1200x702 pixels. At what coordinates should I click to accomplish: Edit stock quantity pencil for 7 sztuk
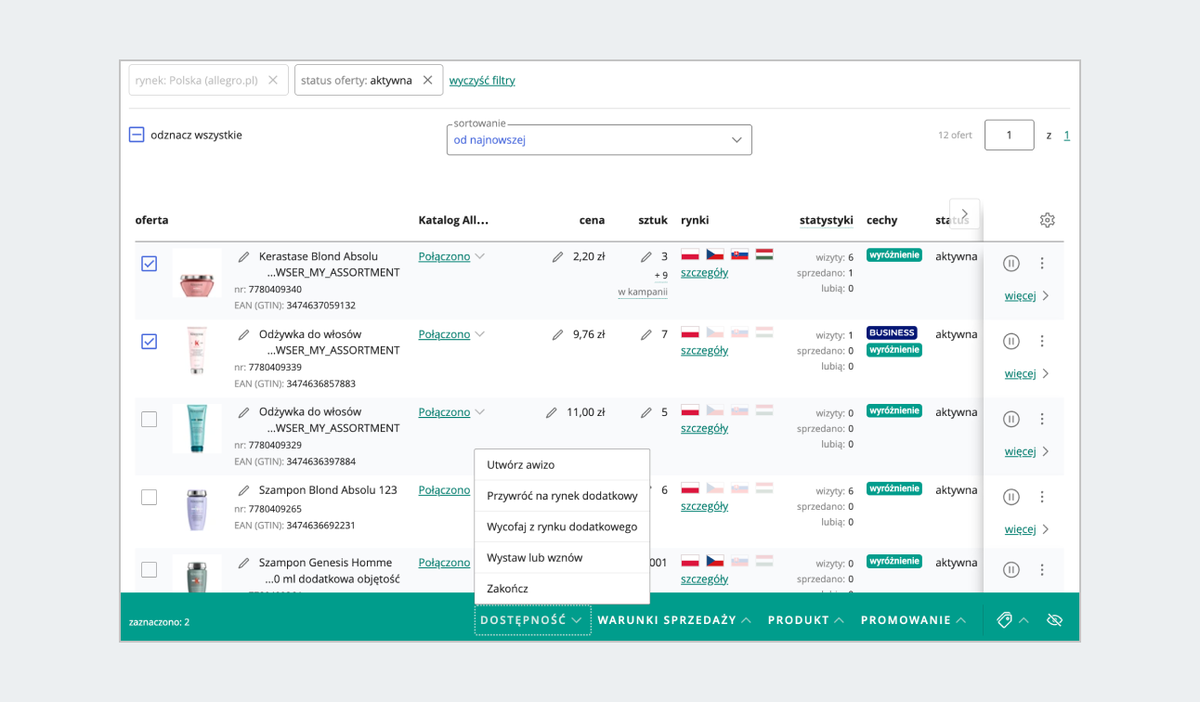pyautogui.click(x=646, y=335)
